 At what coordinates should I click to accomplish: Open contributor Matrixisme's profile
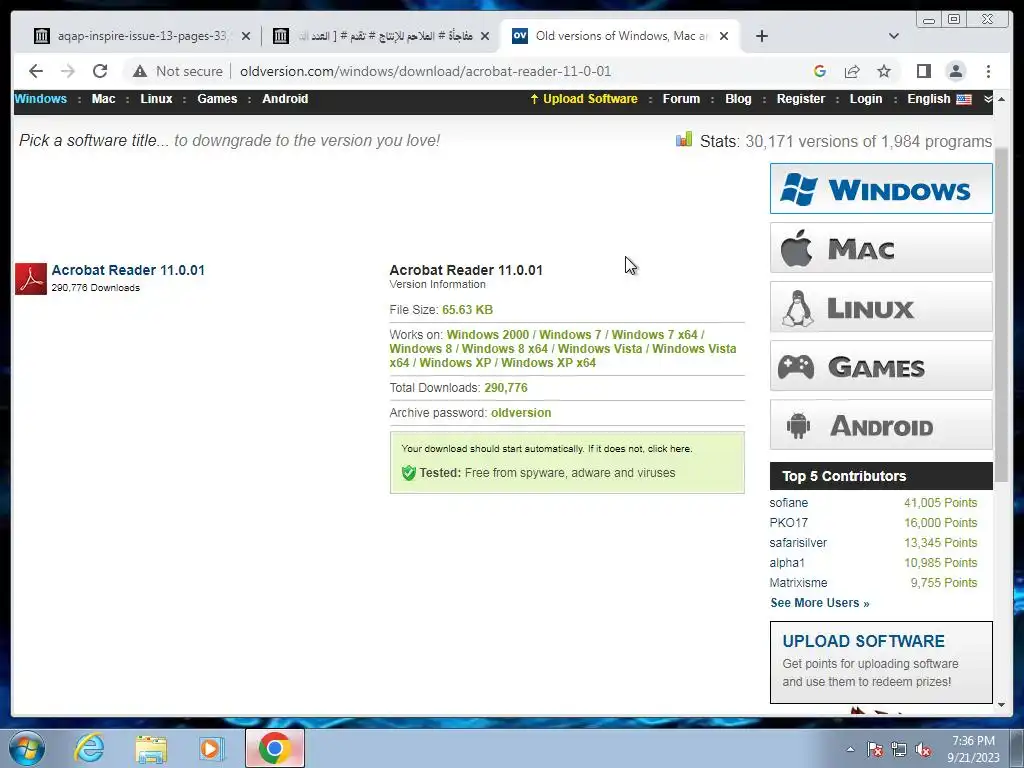point(798,583)
